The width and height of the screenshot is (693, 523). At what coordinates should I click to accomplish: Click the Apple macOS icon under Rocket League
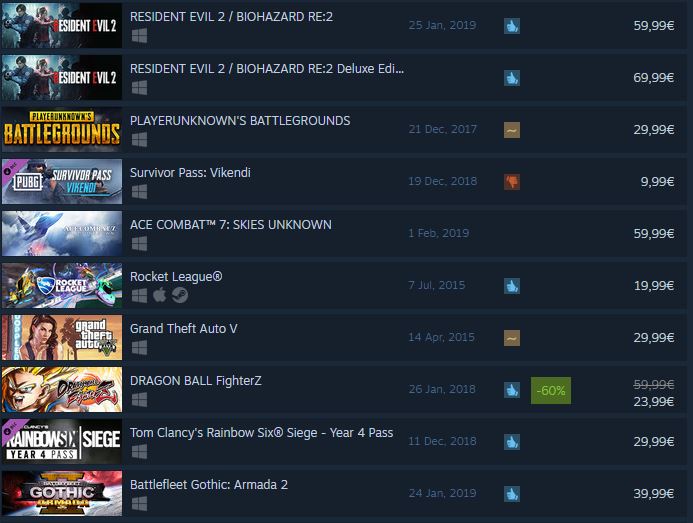(160, 295)
